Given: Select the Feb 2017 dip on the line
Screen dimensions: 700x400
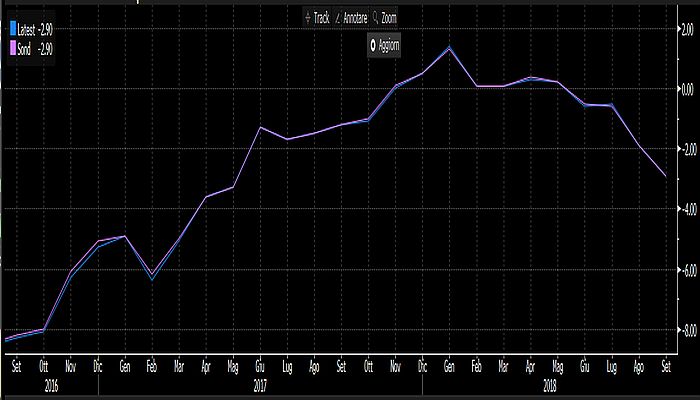Looking at the screenshot, I should [151, 275].
